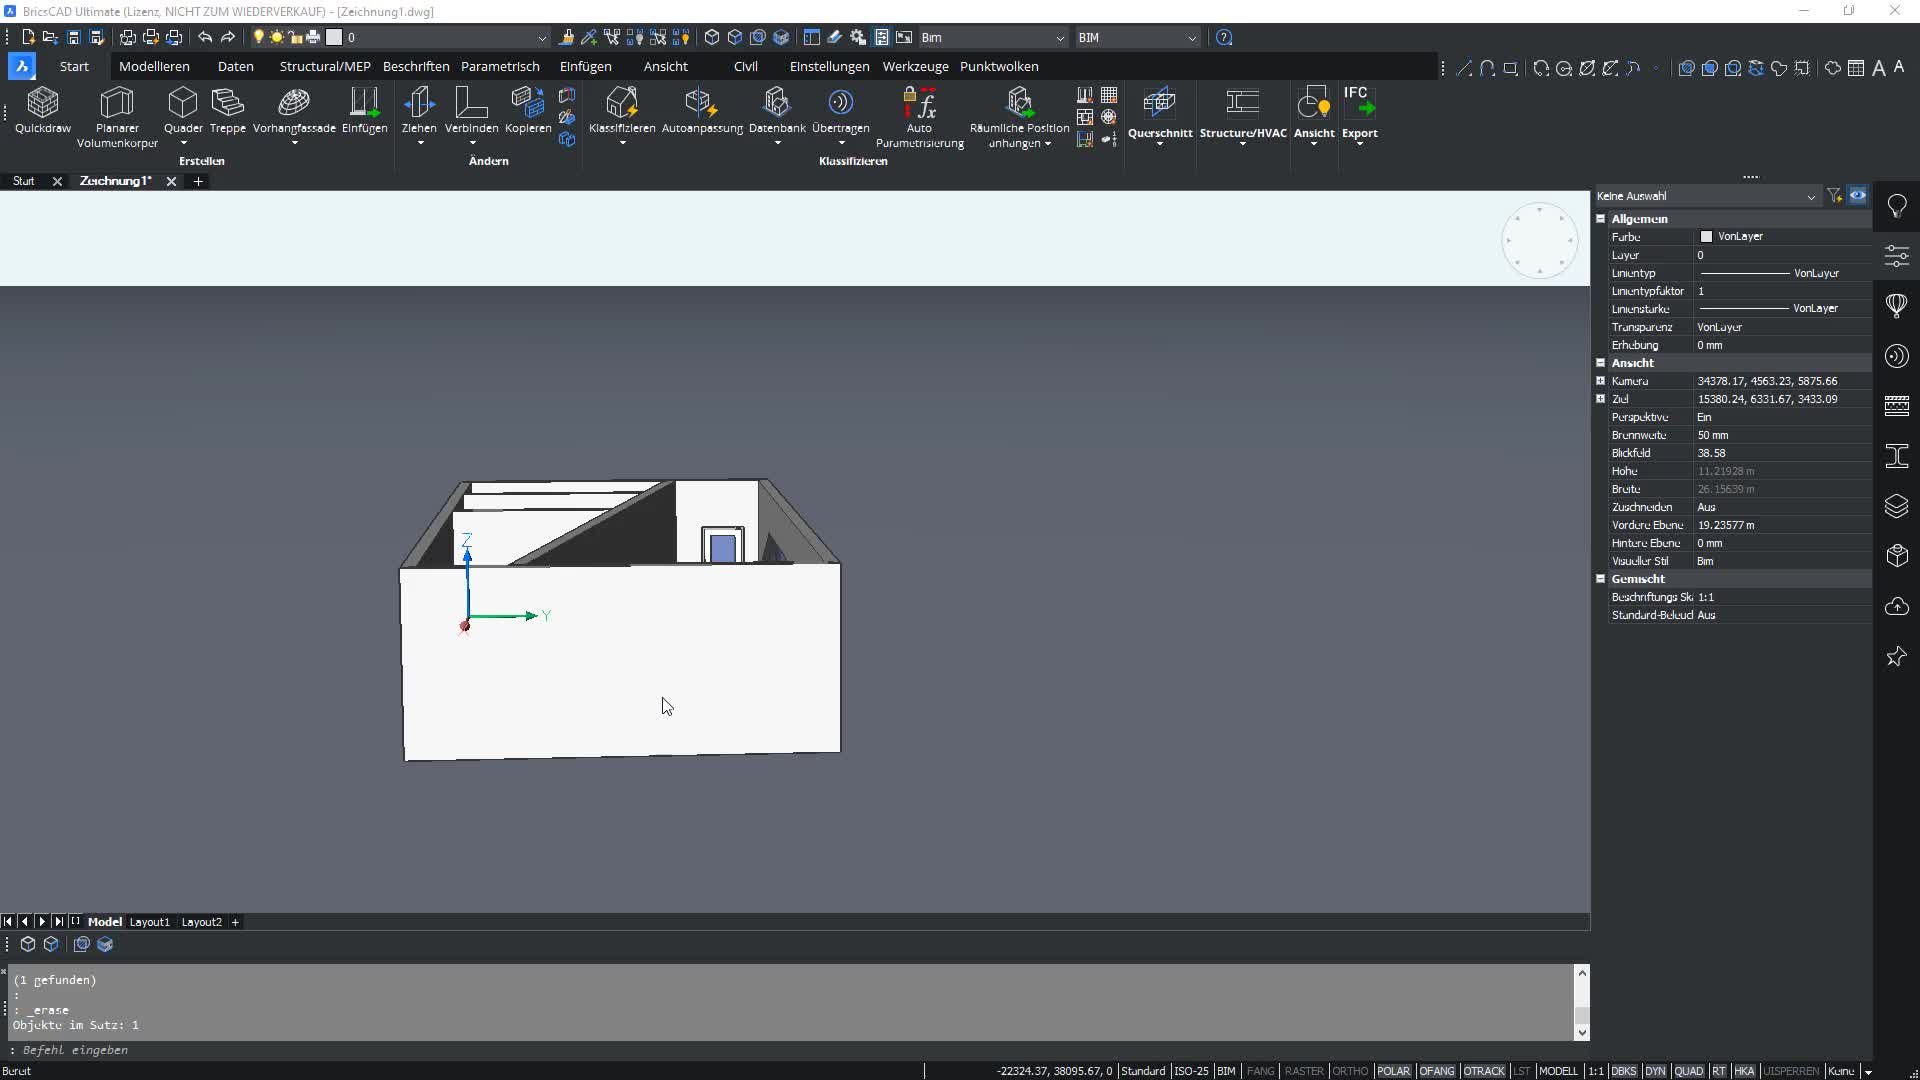Open the help question mark icon

pos(1224,37)
